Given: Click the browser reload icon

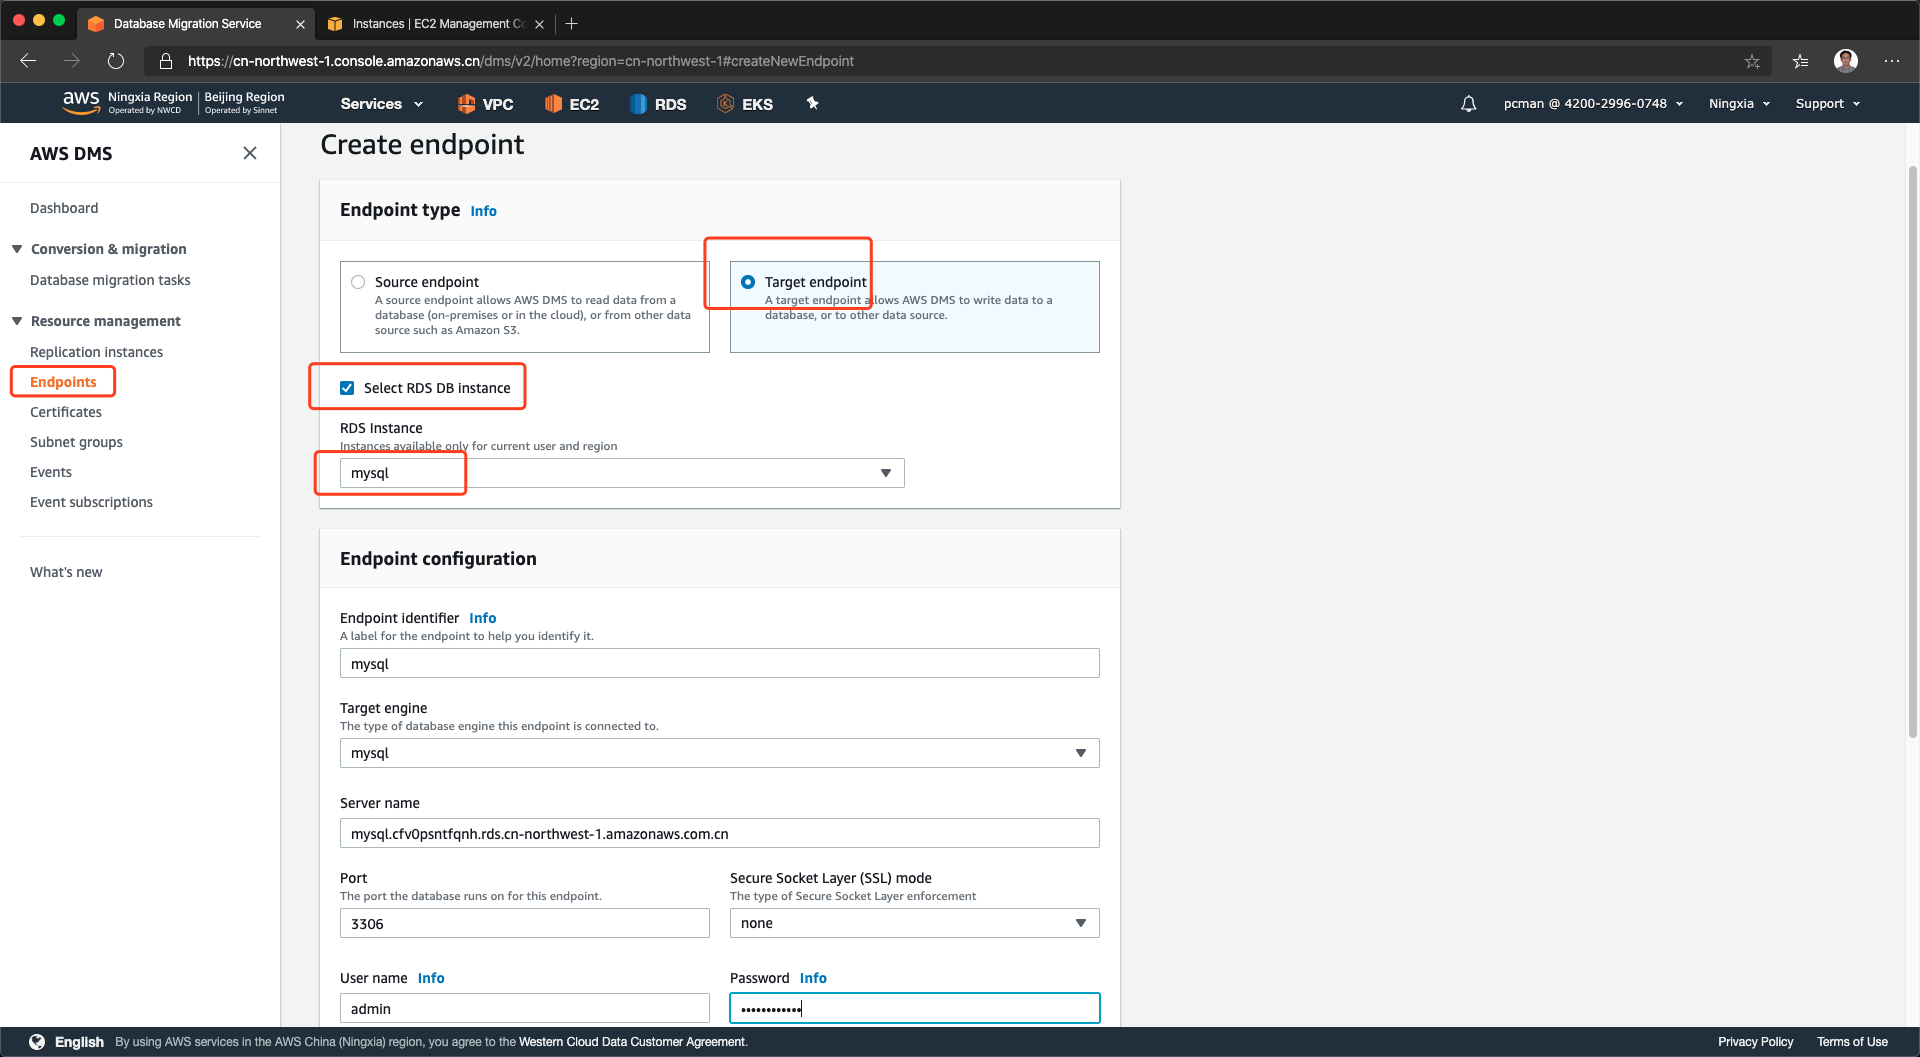Looking at the screenshot, I should coord(116,61).
